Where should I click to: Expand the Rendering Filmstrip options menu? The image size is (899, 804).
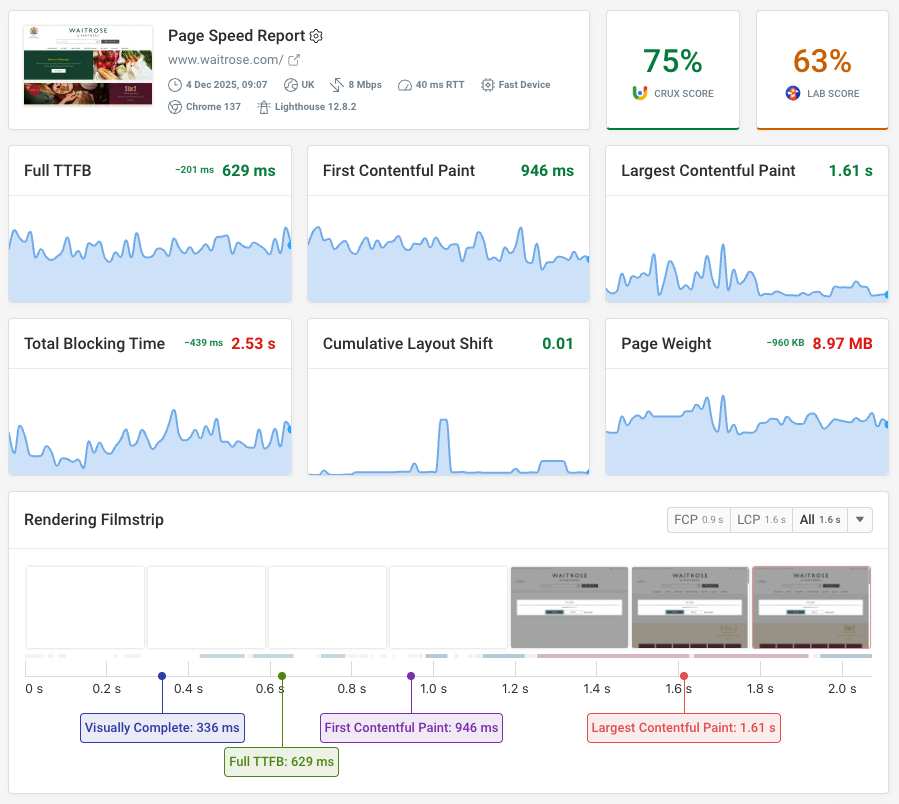click(858, 519)
